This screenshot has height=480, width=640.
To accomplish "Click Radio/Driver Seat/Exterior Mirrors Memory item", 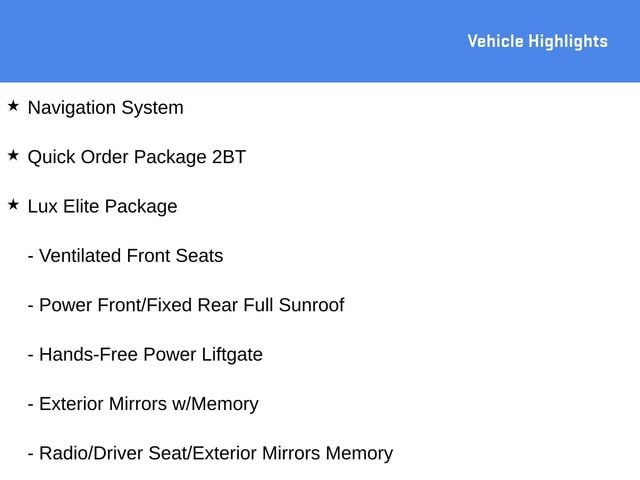I will point(210,453).
